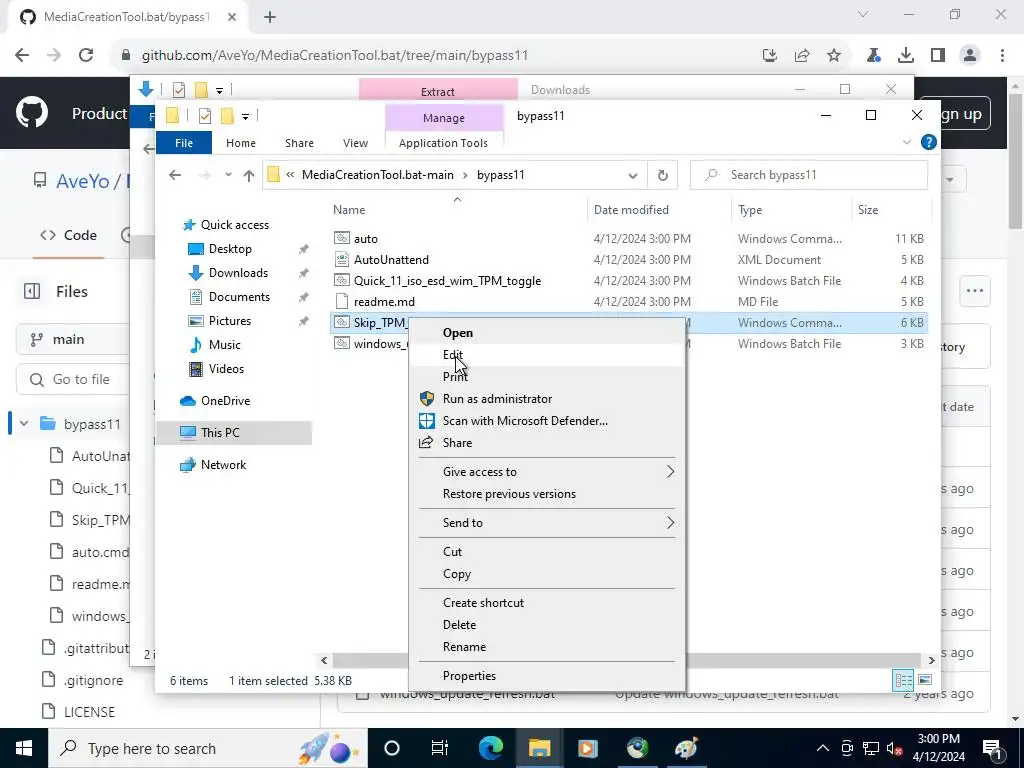Switch to details view icon in status bar
Viewport: 1024px width, 768px height.
[903, 680]
